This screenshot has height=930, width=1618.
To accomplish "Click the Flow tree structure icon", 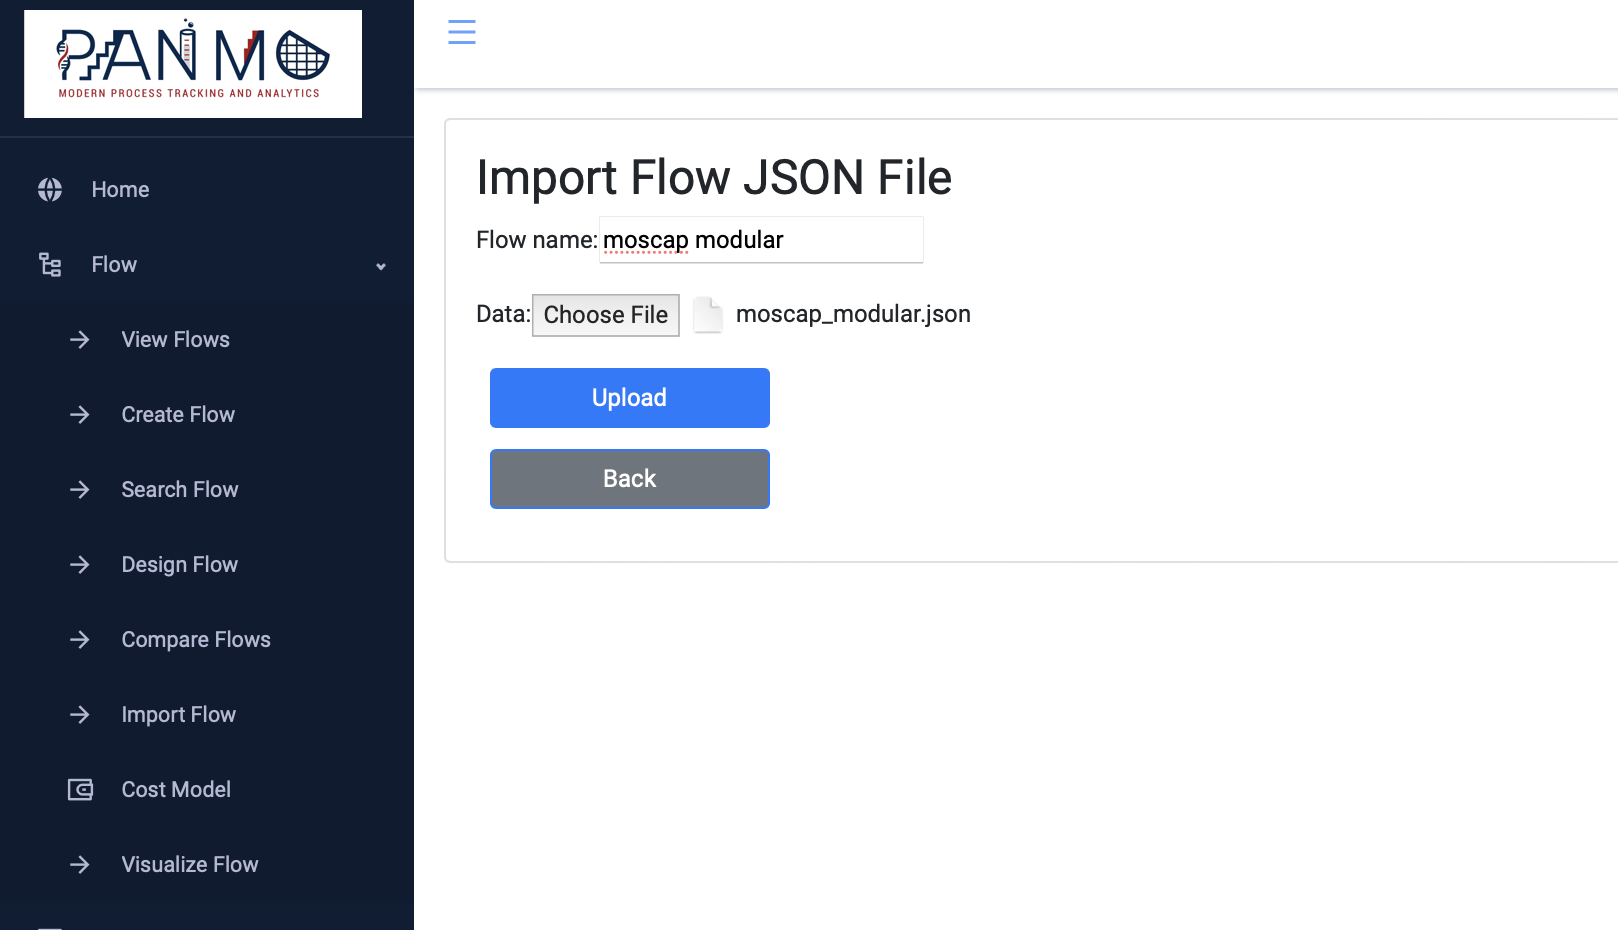I will (50, 265).
